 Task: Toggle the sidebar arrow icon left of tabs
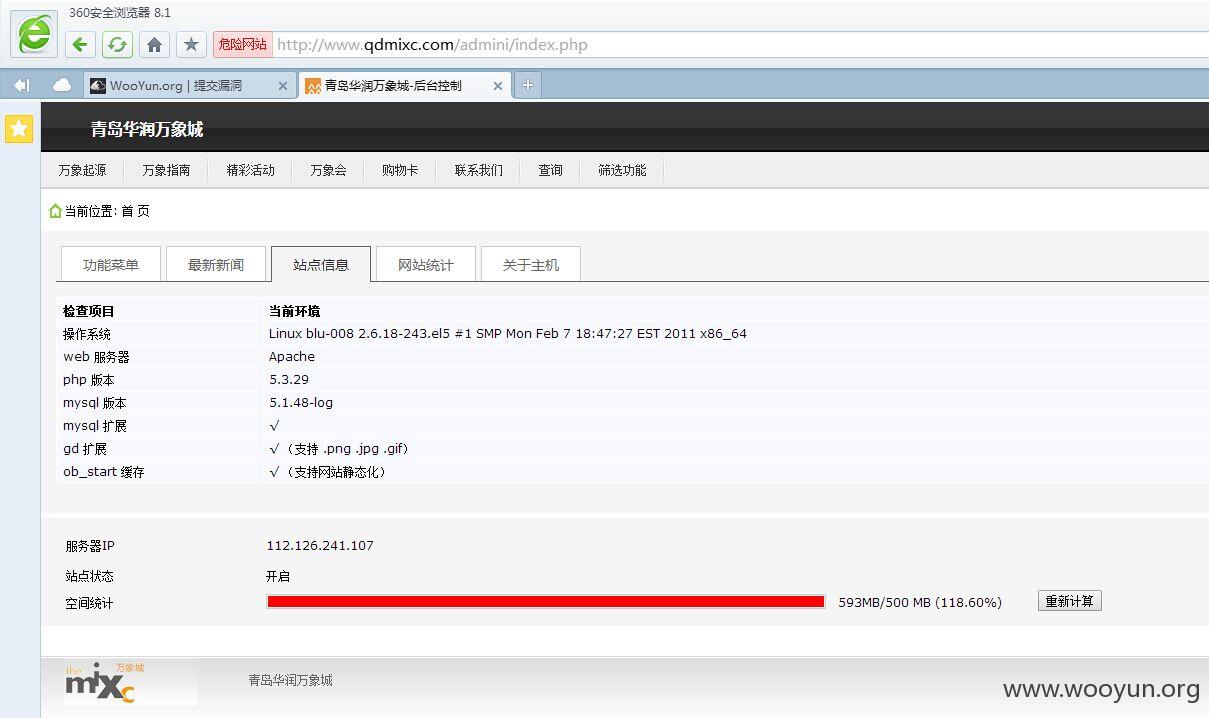coord(21,85)
